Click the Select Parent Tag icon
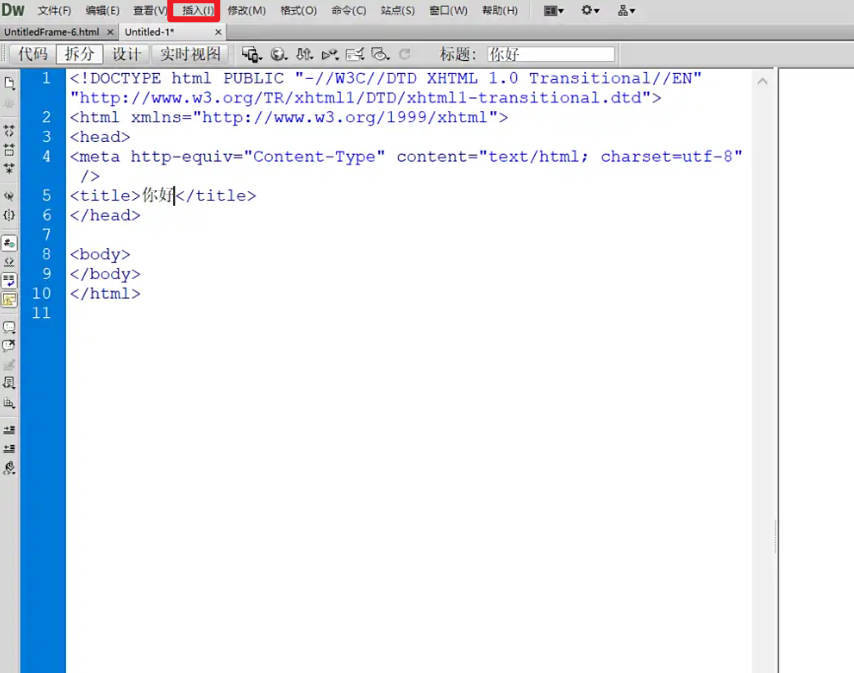The height and width of the screenshot is (673, 854). pyautogui.click(x=9, y=196)
